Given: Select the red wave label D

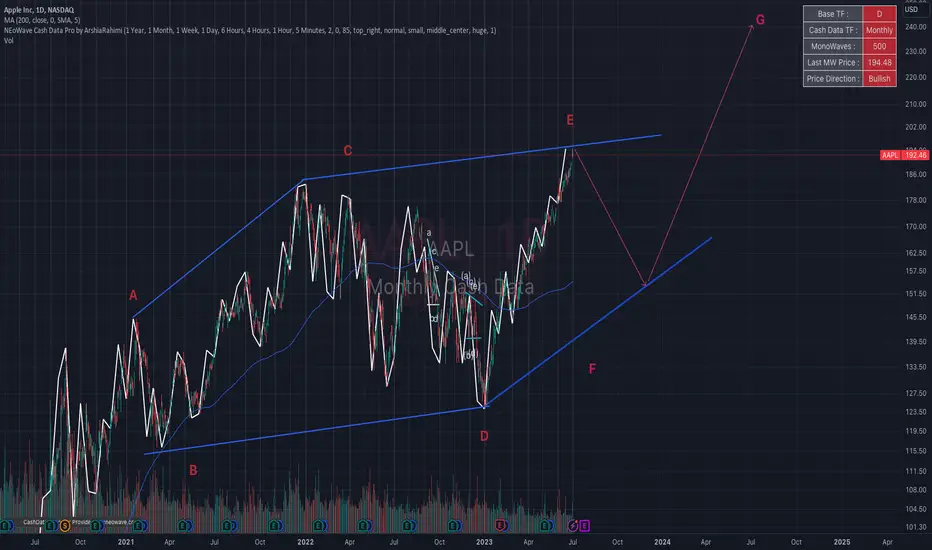Looking at the screenshot, I should [x=484, y=436].
